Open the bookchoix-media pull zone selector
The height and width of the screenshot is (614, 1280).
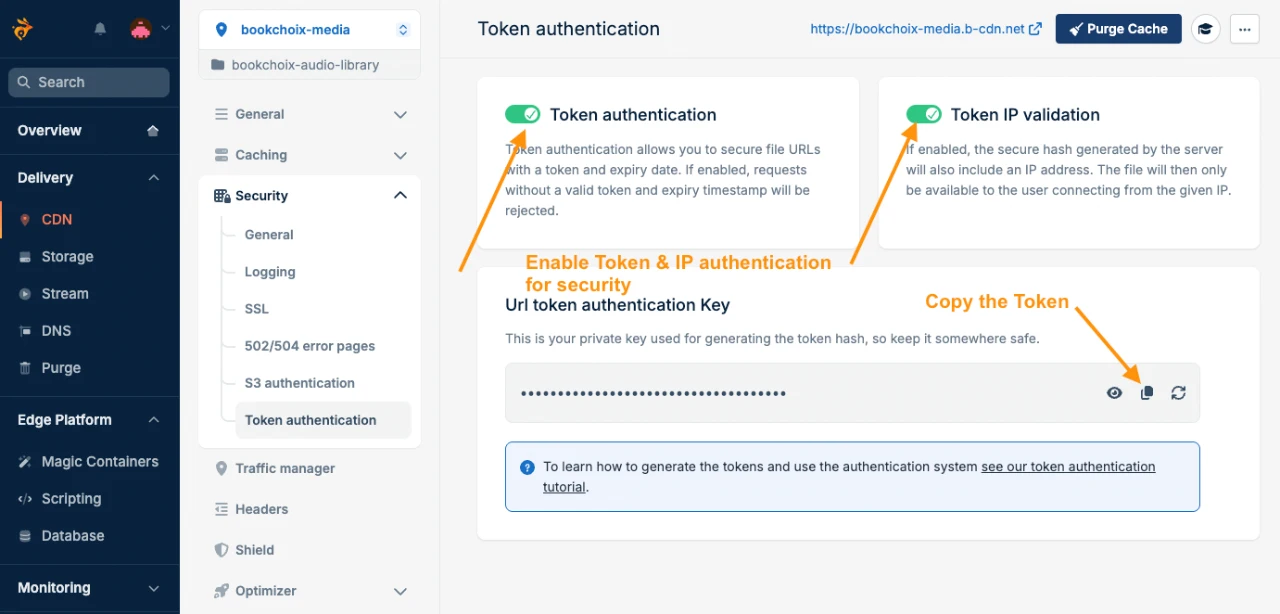point(310,29)
